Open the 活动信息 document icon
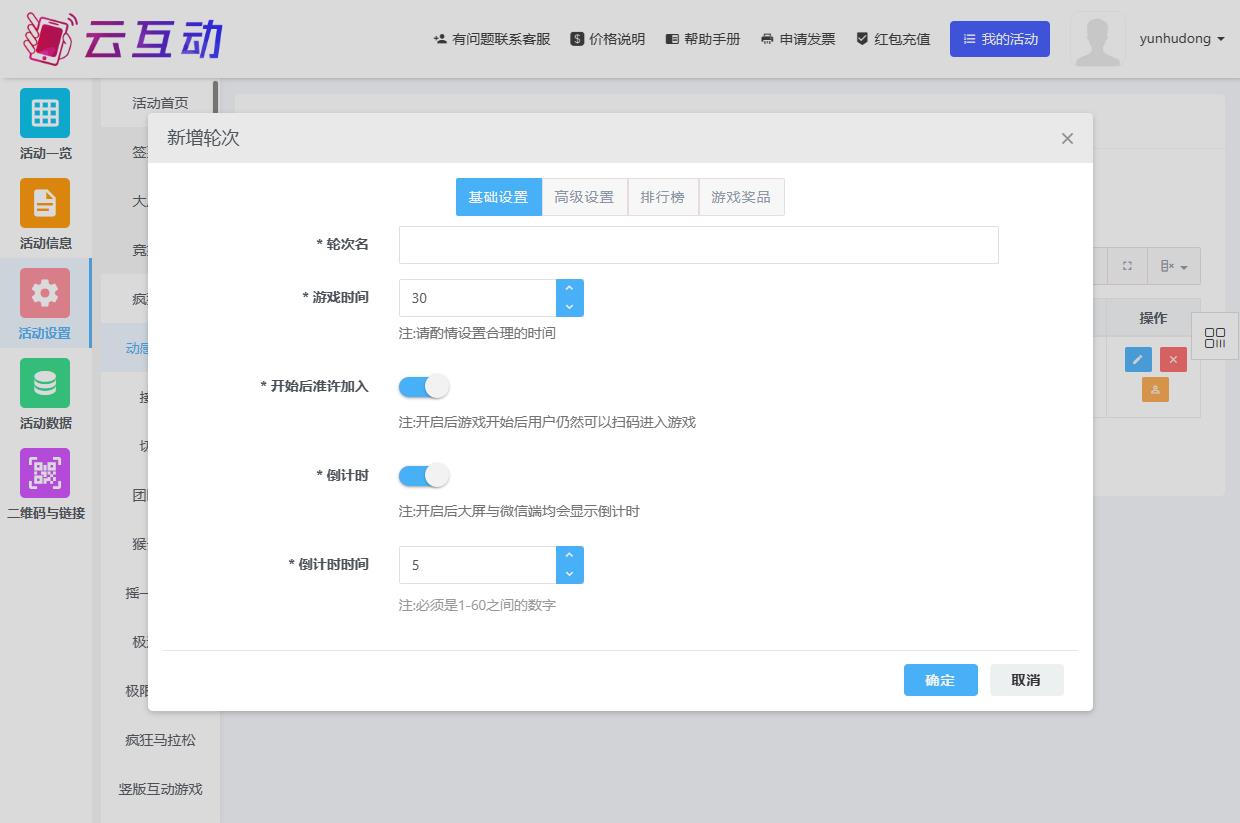The width and height of the screenshot is (1240, 823). pyautogui.click(x=45, y=203)
